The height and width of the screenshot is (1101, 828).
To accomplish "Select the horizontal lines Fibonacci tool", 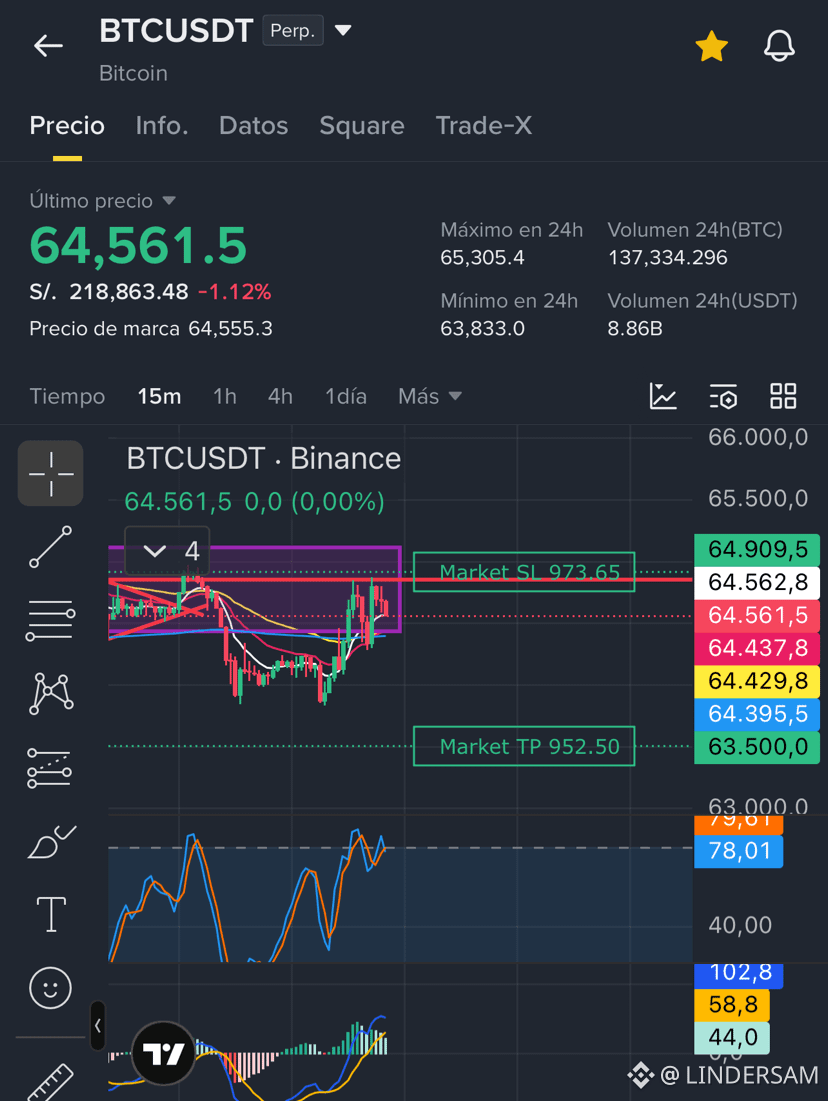I will click(51, 620).
